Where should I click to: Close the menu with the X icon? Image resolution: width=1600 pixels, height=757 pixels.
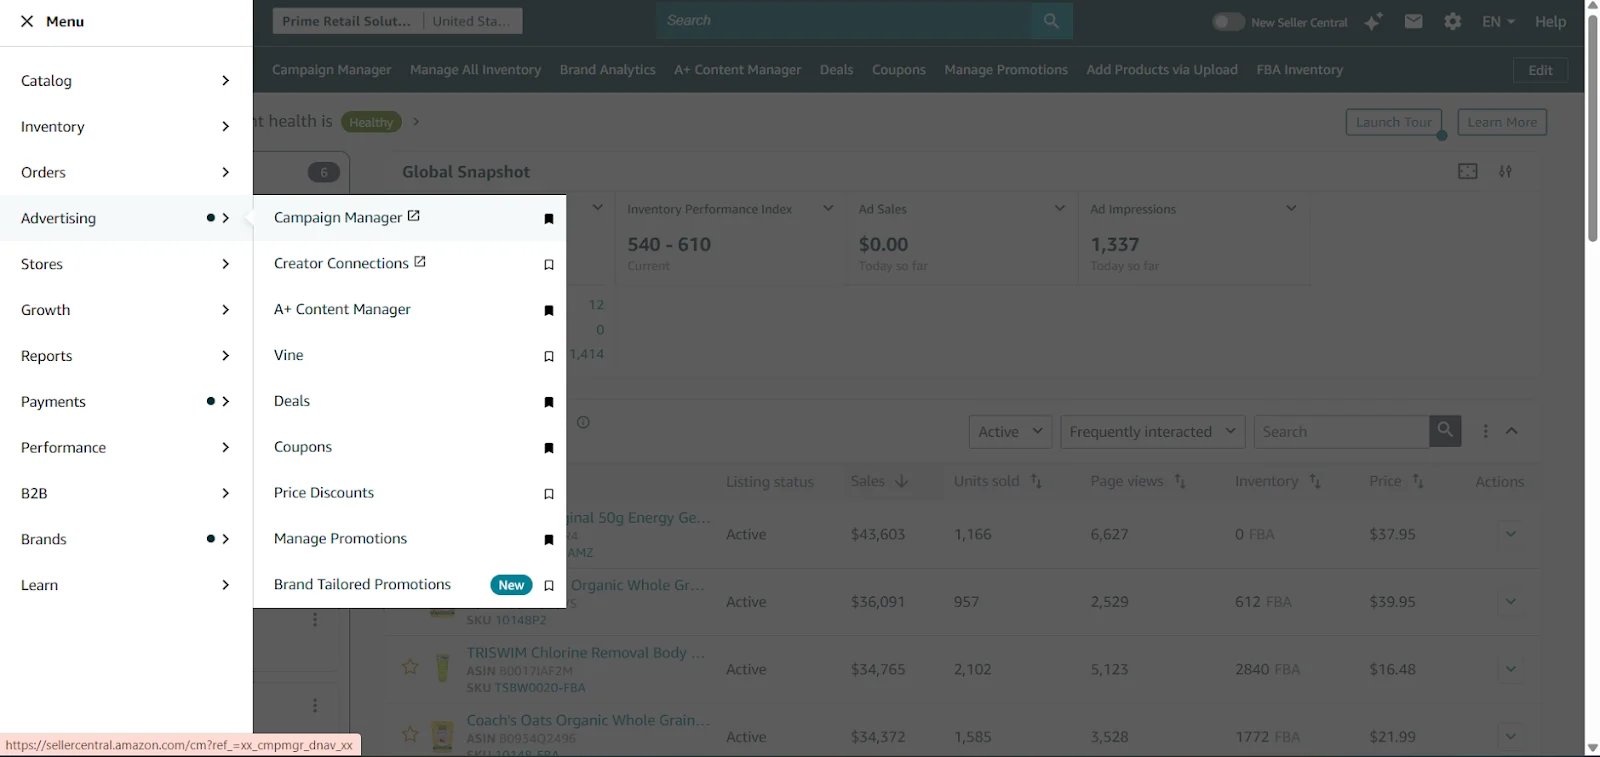click(27, 21)
